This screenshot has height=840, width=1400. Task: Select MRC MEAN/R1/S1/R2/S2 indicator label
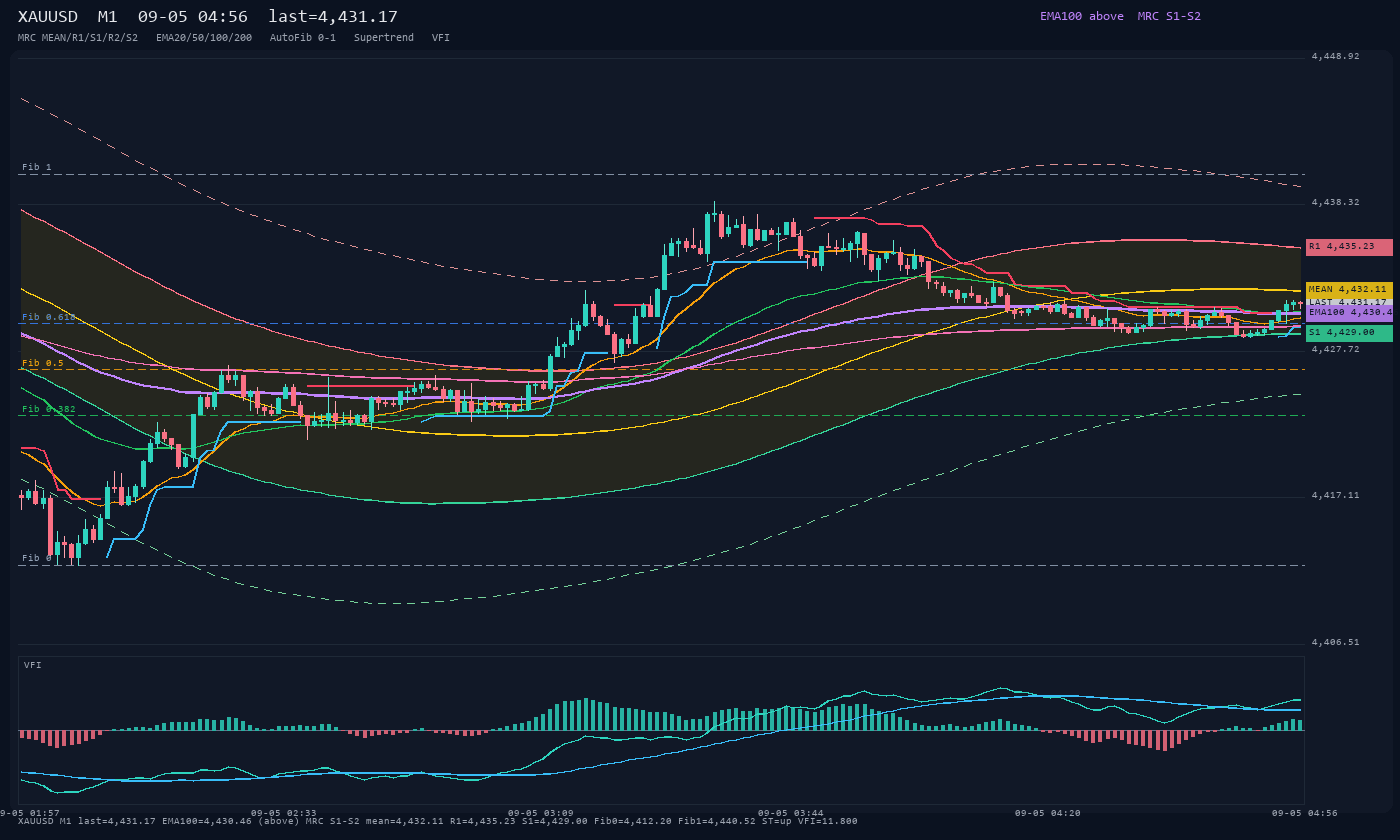(x=78, y=37)
